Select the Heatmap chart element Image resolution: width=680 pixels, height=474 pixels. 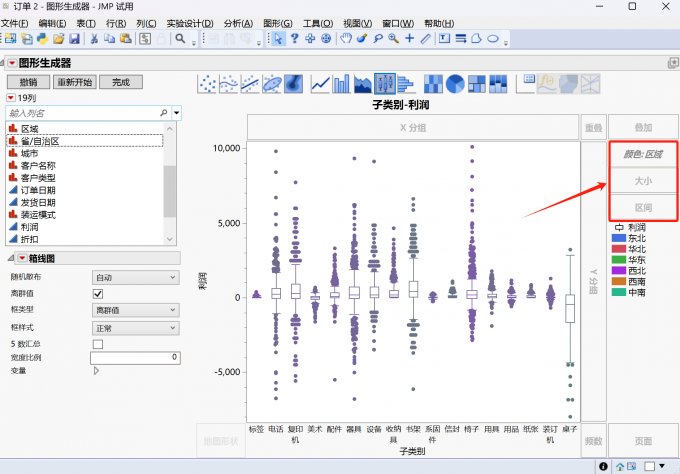[433, 84]
